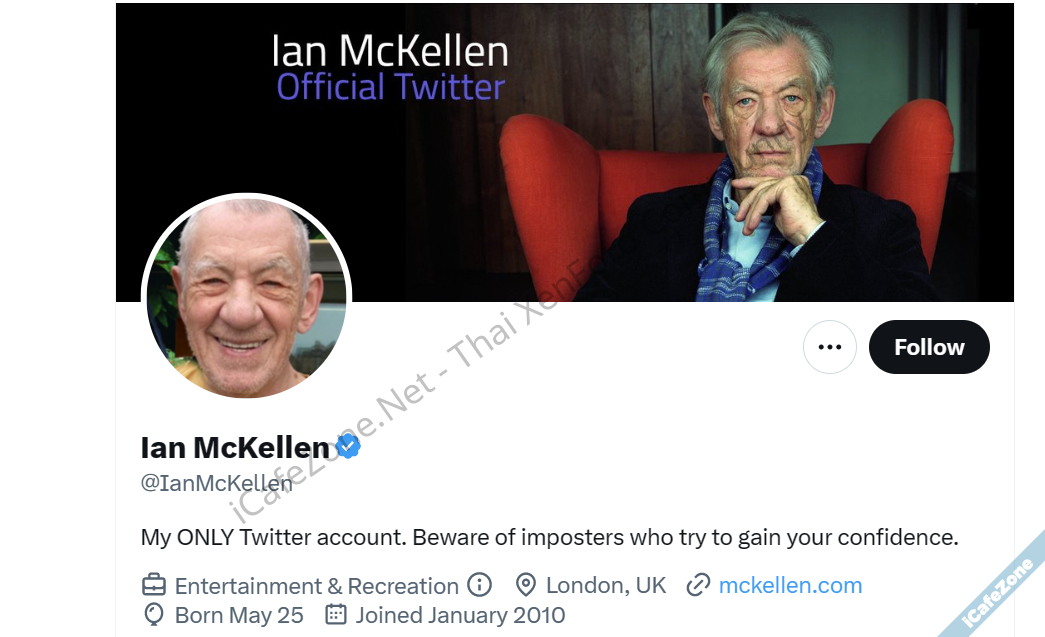
Task: Click the info icon beside Entertainment & Recreation
Action: (x=479, y=585)
